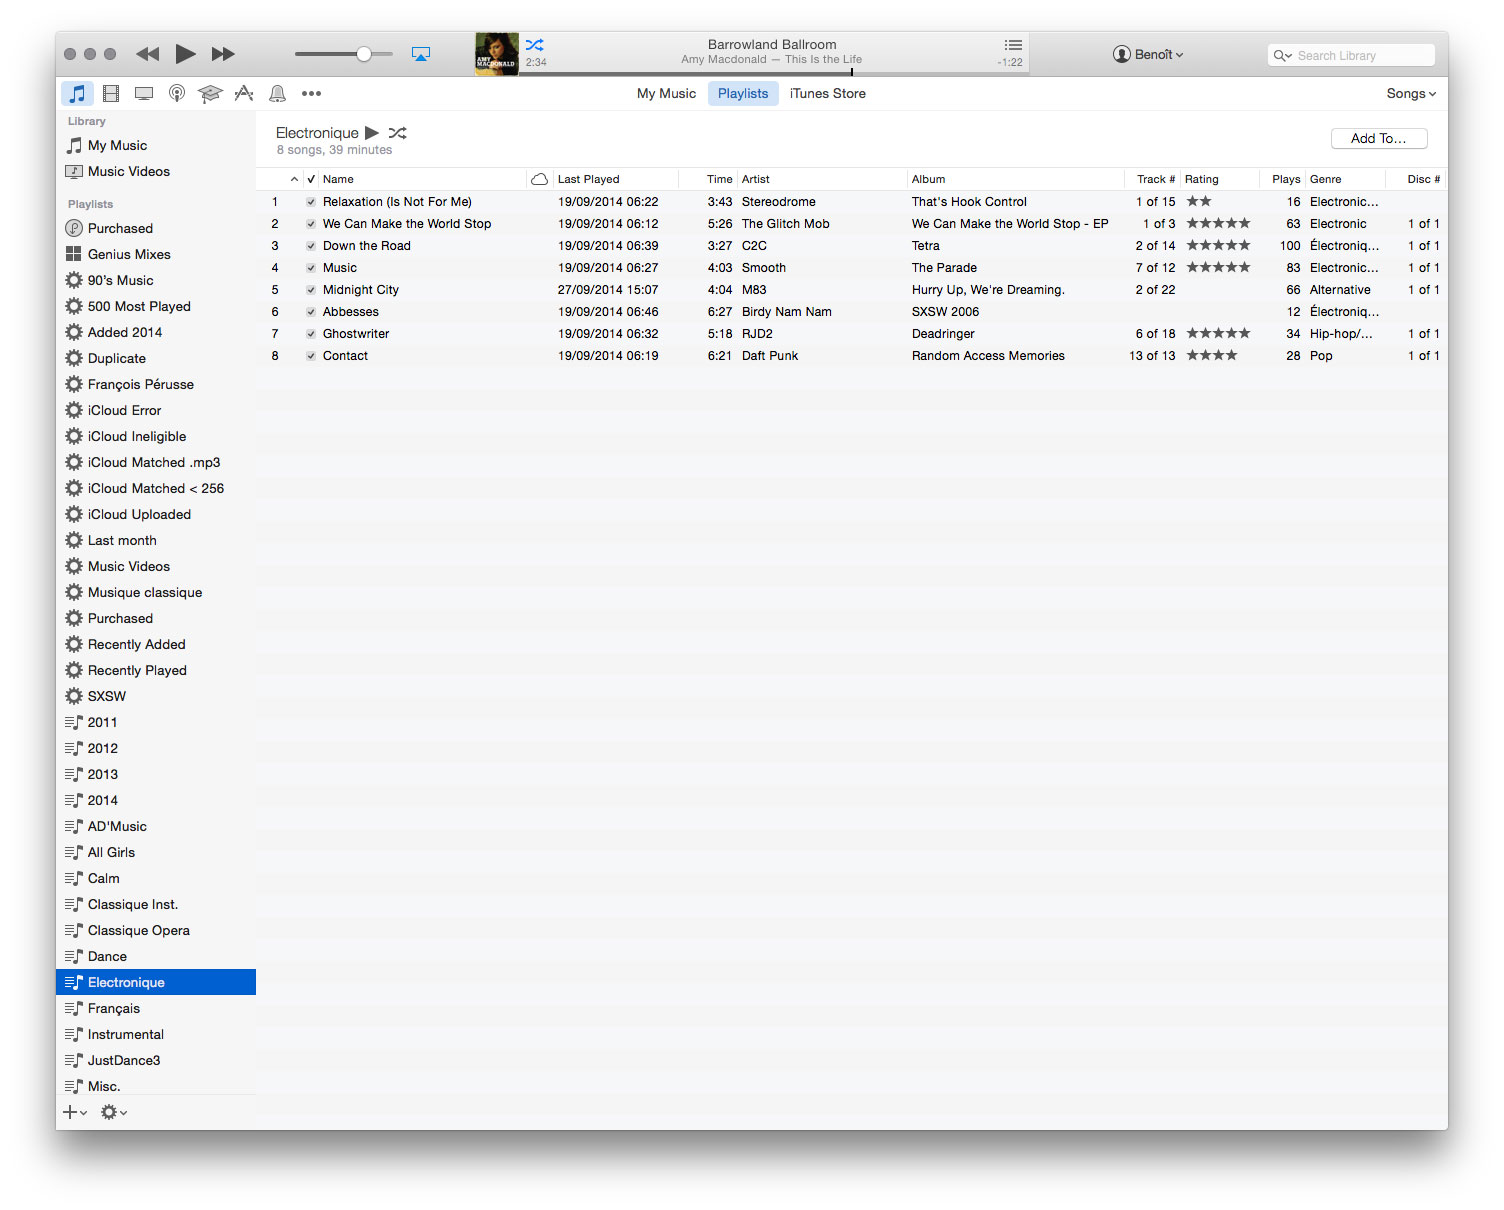
Task: Open the iTunes U icon
Action: click(x=210, y=93)
